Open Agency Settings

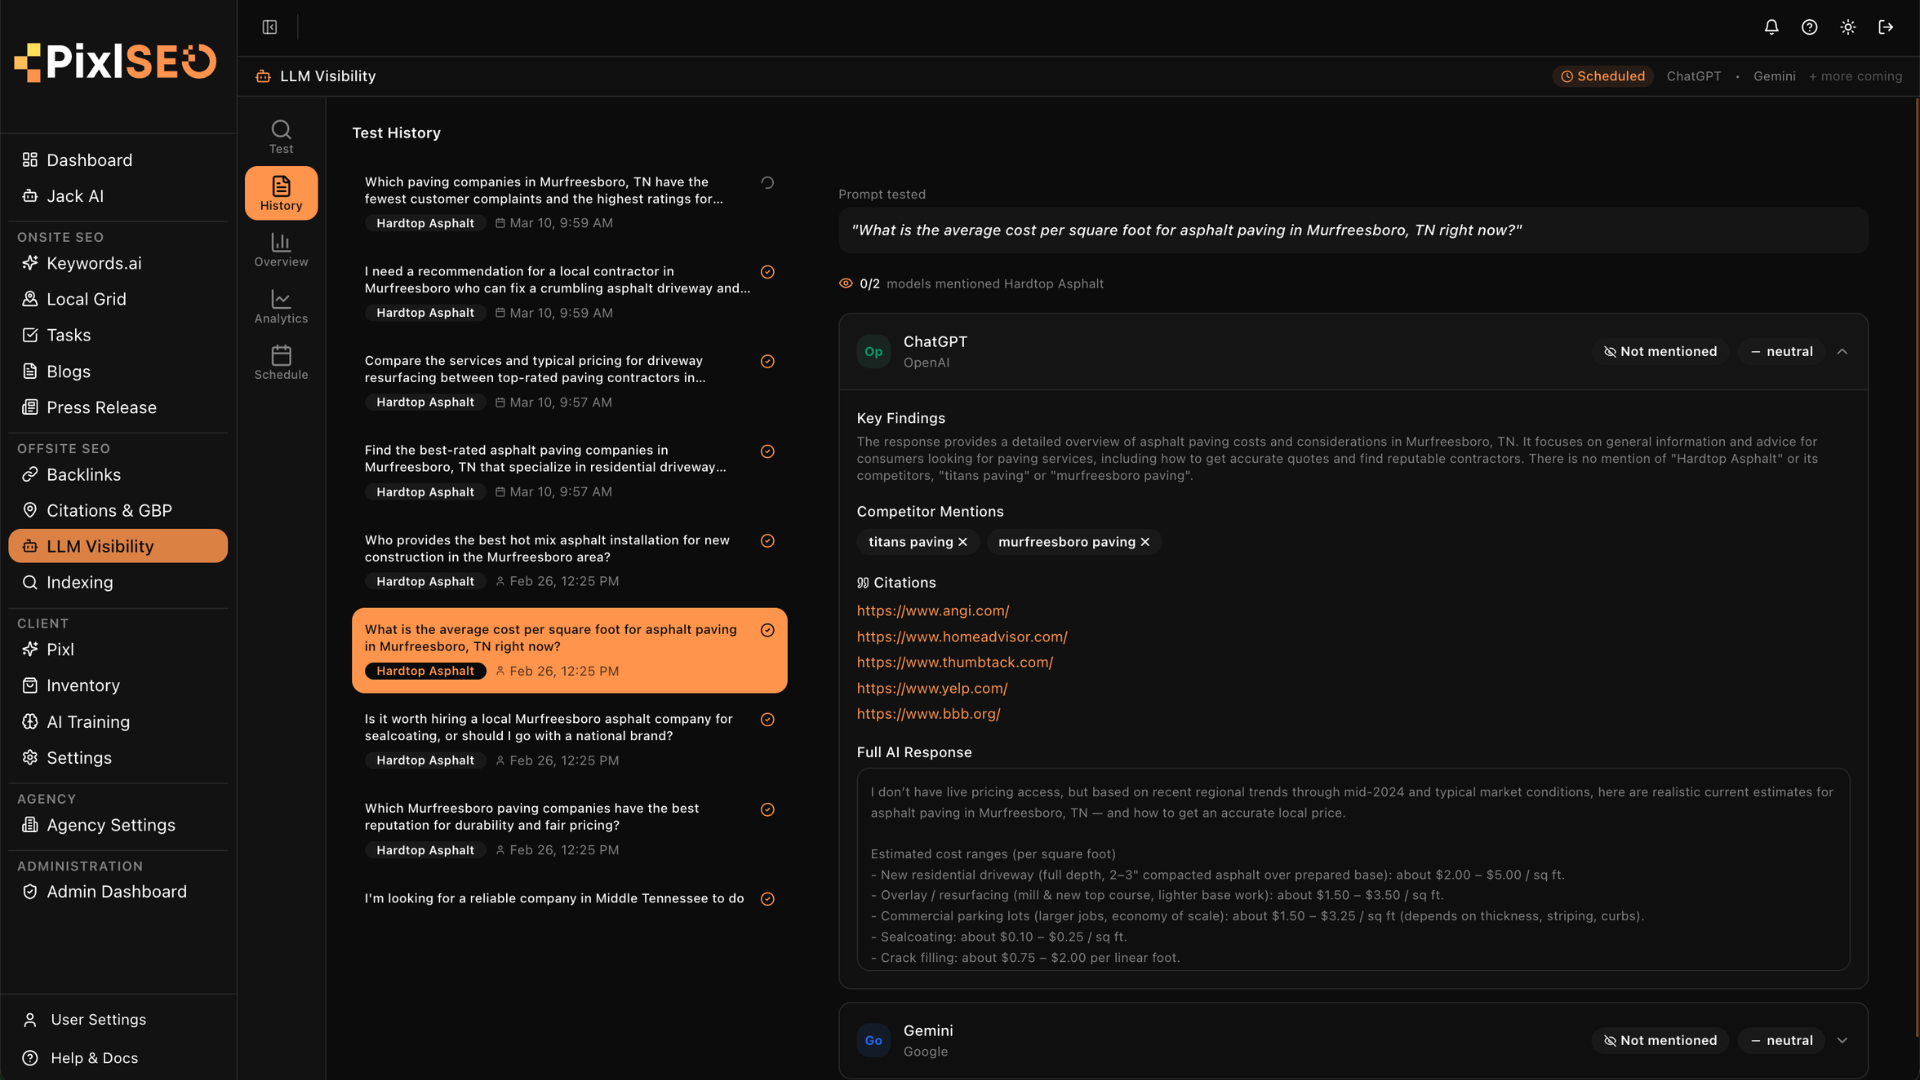[118, 825]
